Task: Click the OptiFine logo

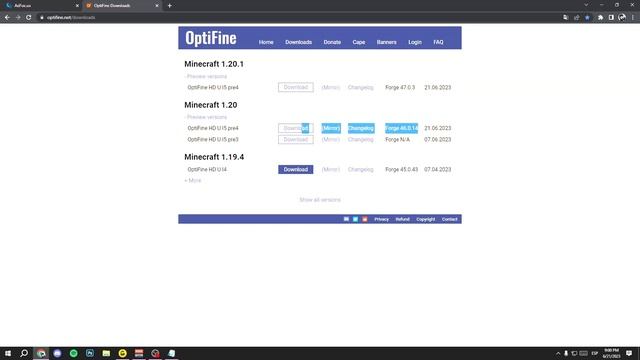Action: tap(211, 38)
